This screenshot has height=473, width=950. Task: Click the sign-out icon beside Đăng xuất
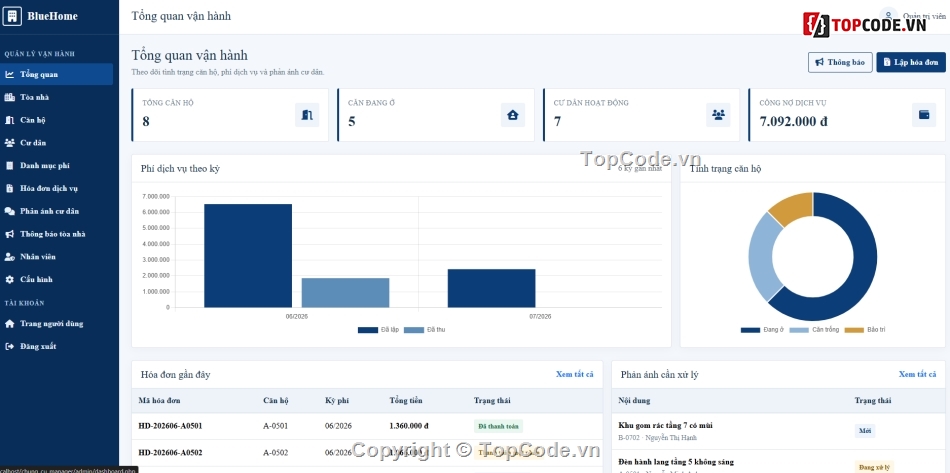[x=9, y=346]
